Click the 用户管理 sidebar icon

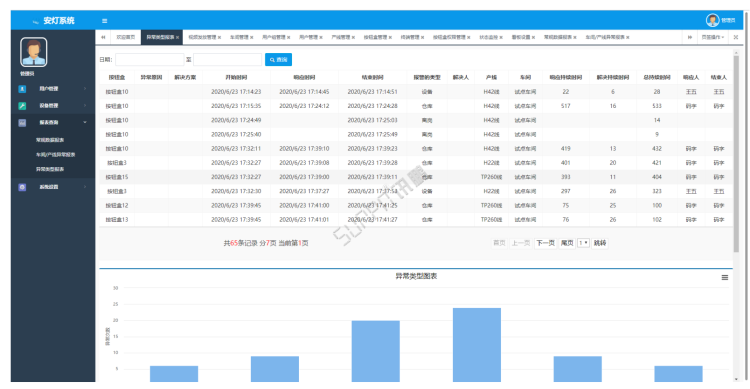pos(22,89)
